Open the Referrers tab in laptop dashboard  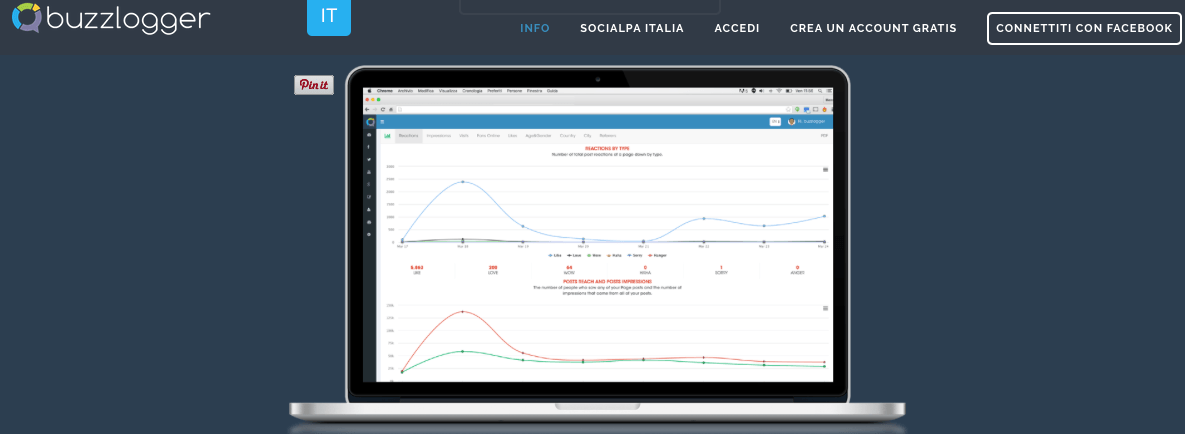pyautogui.click(x=608, y=135)
